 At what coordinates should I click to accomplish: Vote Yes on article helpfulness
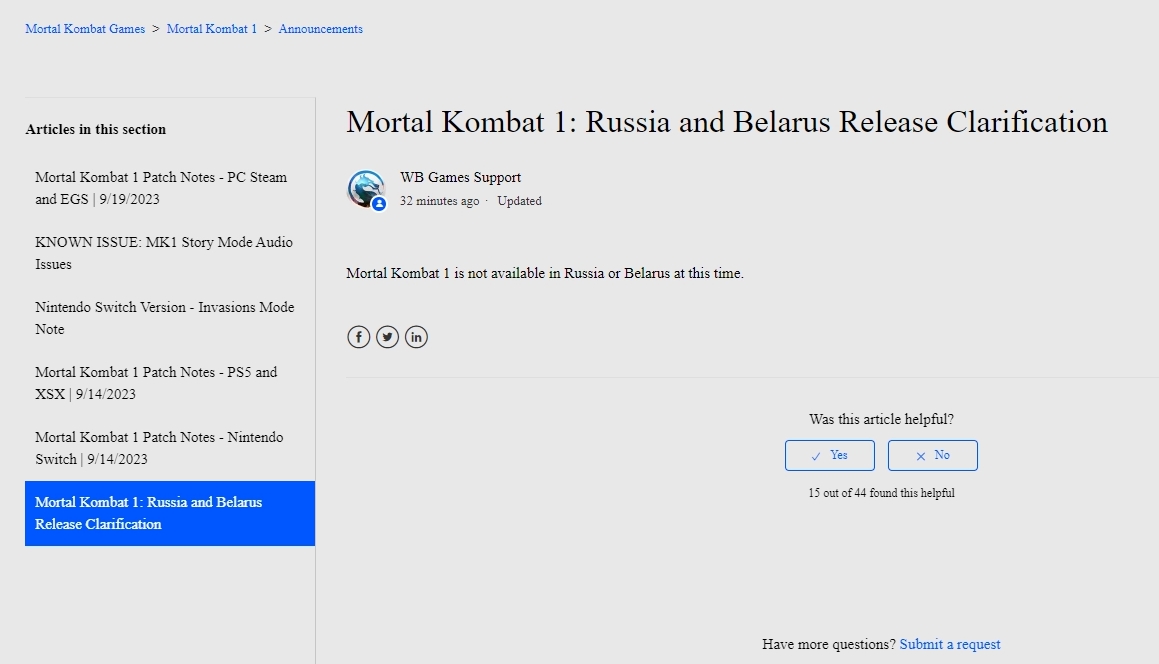coord(829,455)
